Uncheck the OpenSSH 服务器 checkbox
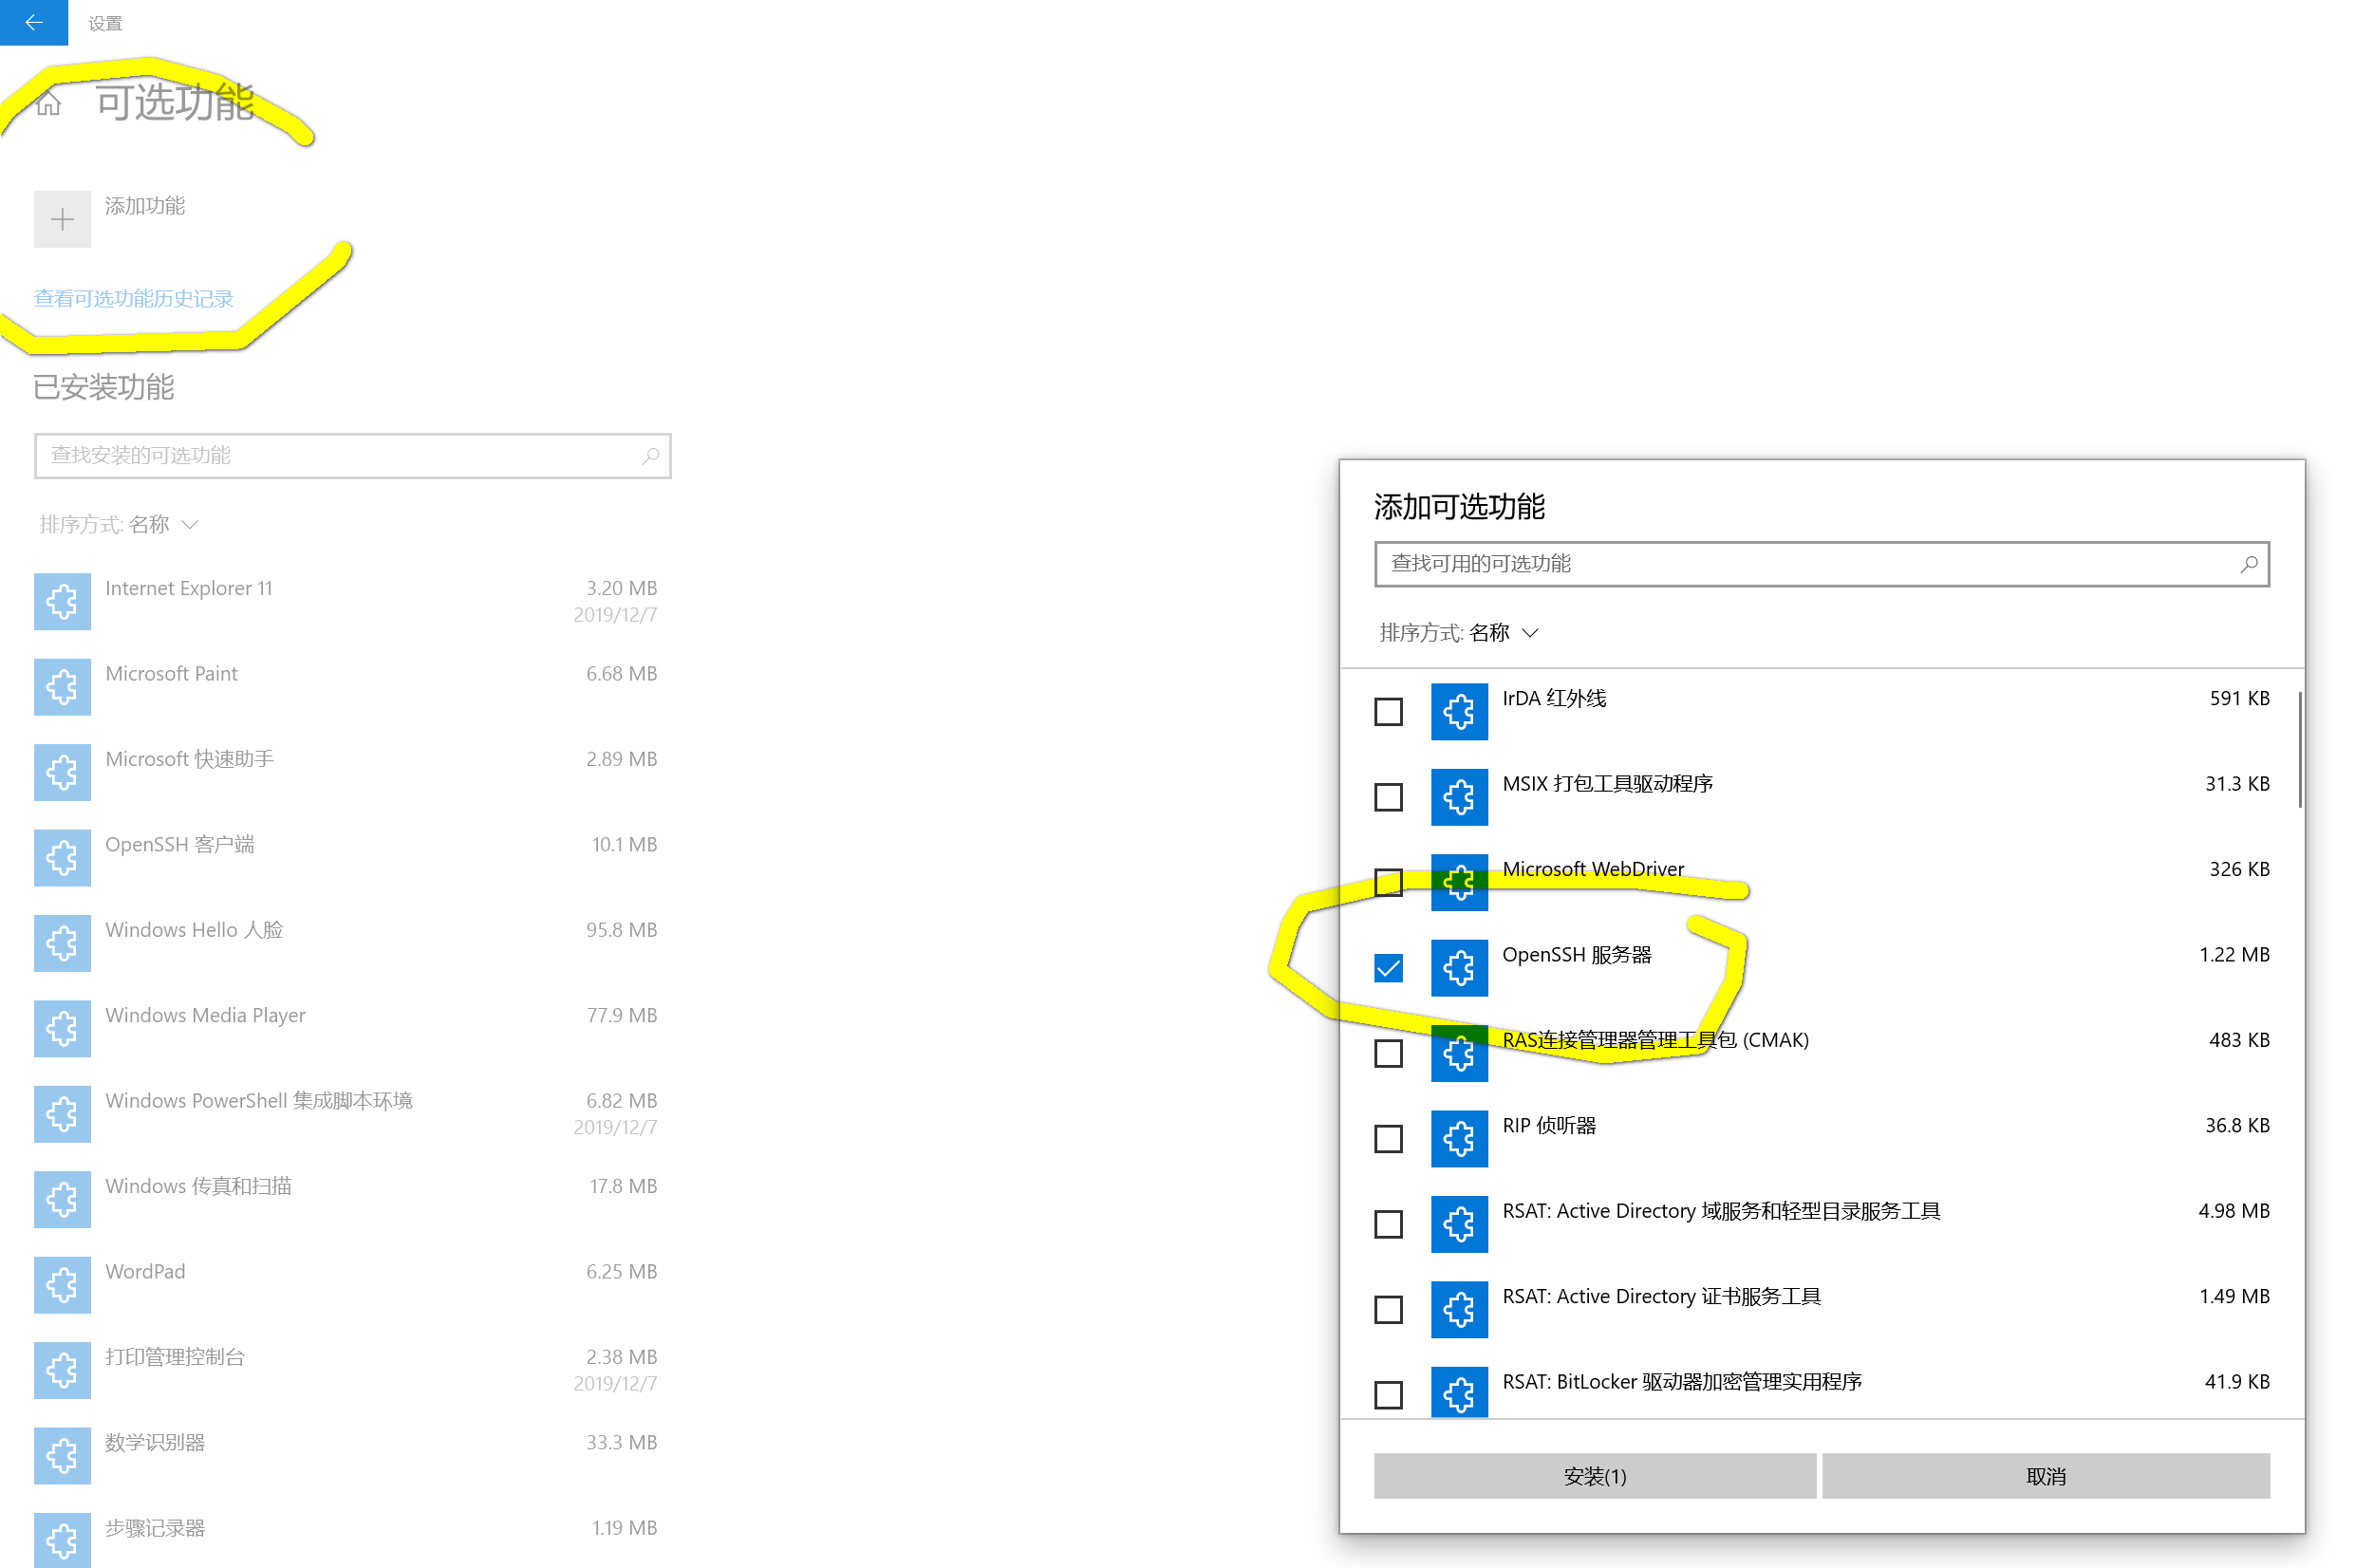 pyautogui.click(x=1388, y=968)
